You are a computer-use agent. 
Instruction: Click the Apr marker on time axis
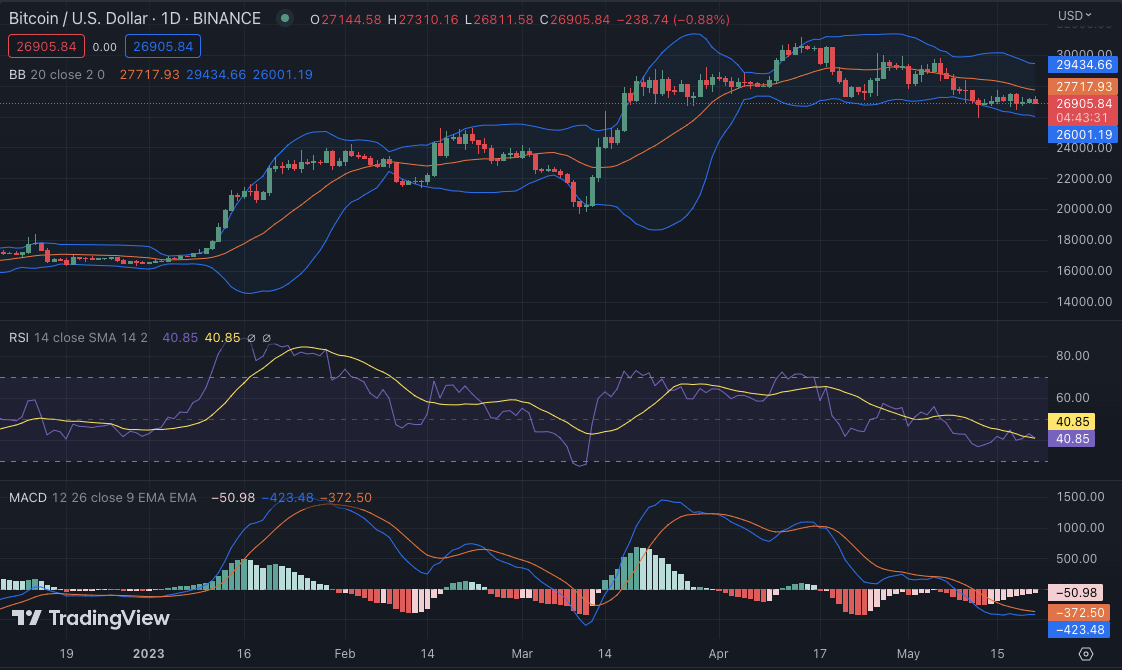(x=718, y=653)
